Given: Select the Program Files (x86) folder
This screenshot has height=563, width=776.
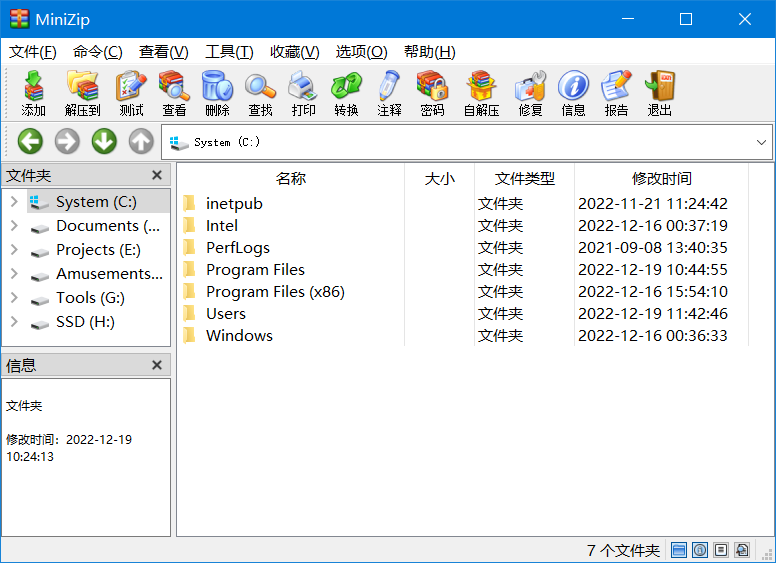Looking at the screenshot, I should coord(462,291).
